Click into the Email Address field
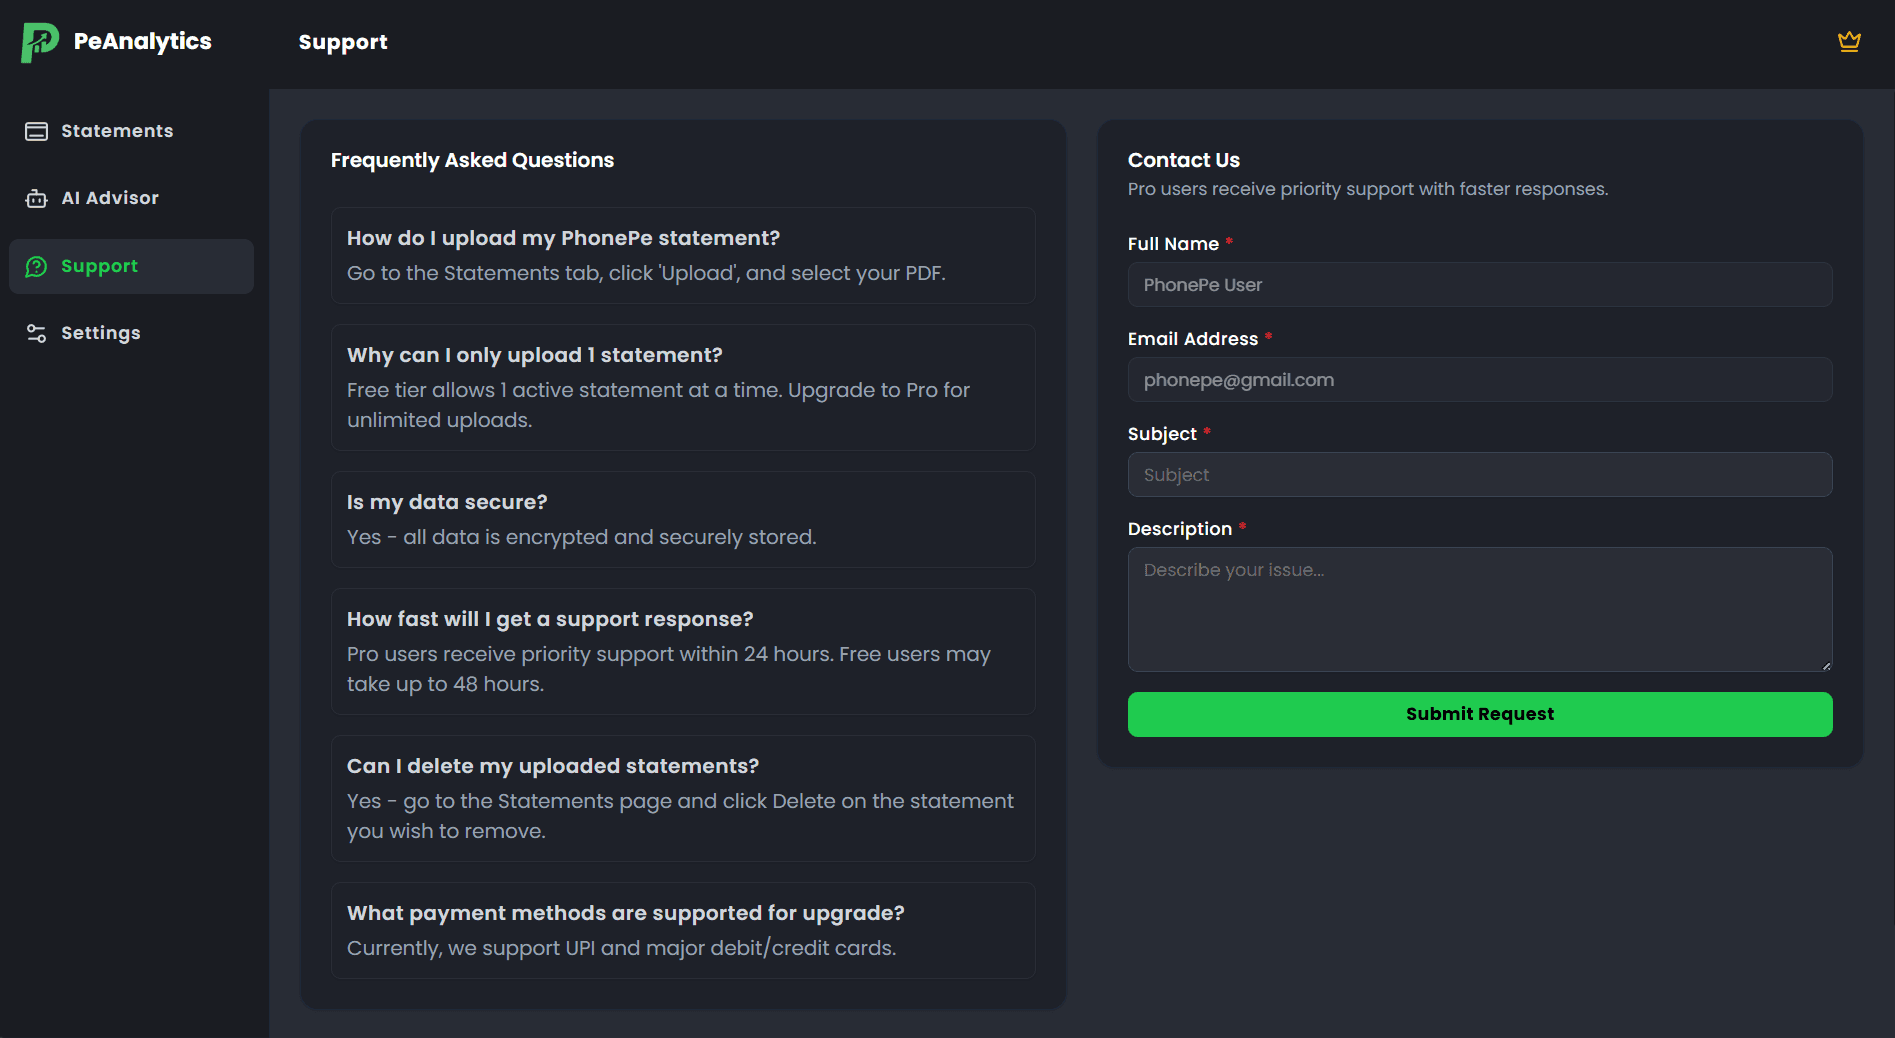The image size is (1895, 1038). [x=1480, y=380]
